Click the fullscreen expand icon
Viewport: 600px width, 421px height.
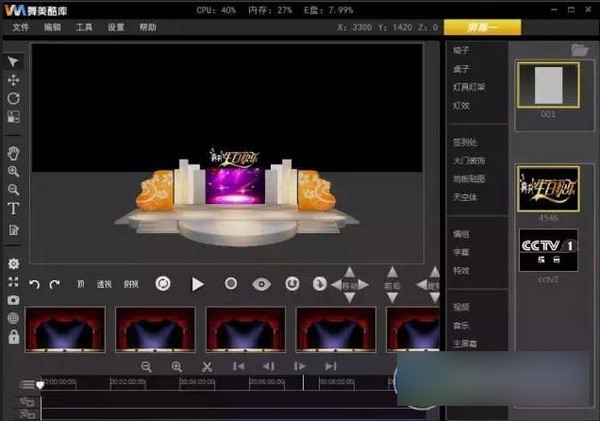13,282
